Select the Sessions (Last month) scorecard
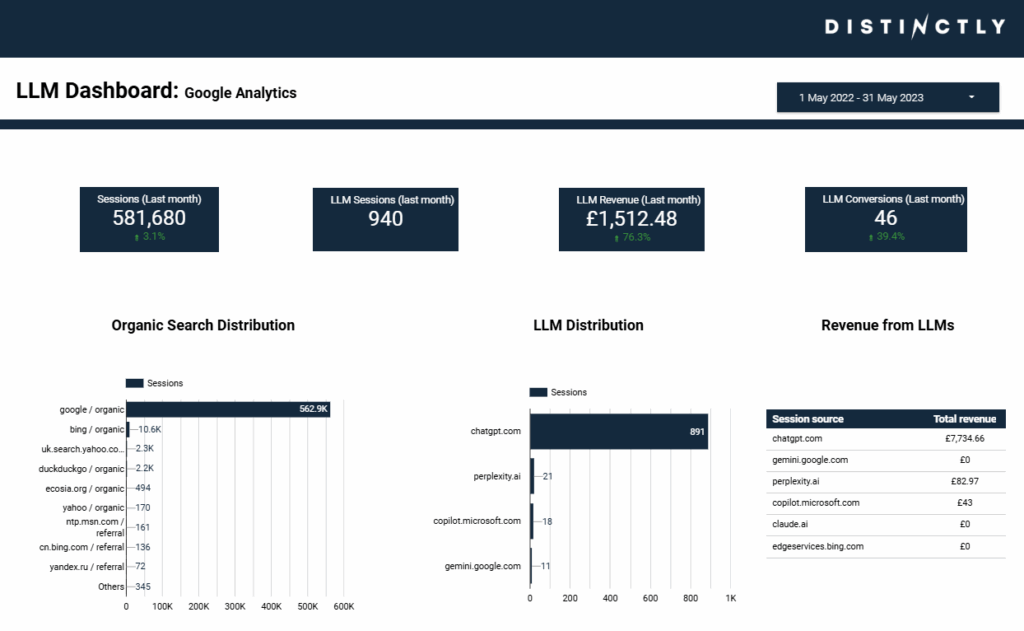Screen dimensions: 1024x631 coord(149,217)
